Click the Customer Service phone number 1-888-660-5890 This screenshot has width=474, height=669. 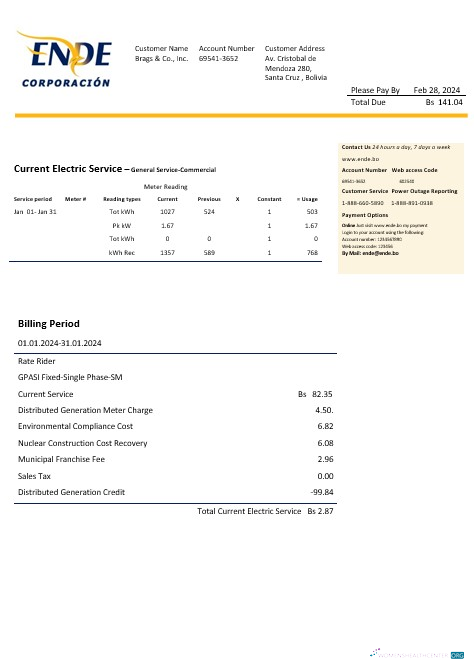click(x=362, y=203)
